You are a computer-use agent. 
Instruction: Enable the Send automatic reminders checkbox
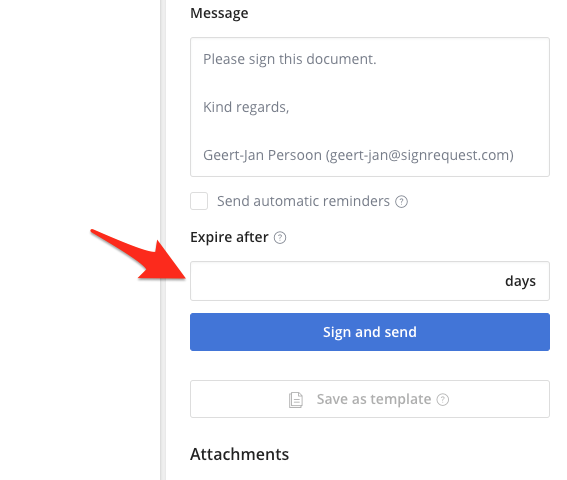point(199,201)
